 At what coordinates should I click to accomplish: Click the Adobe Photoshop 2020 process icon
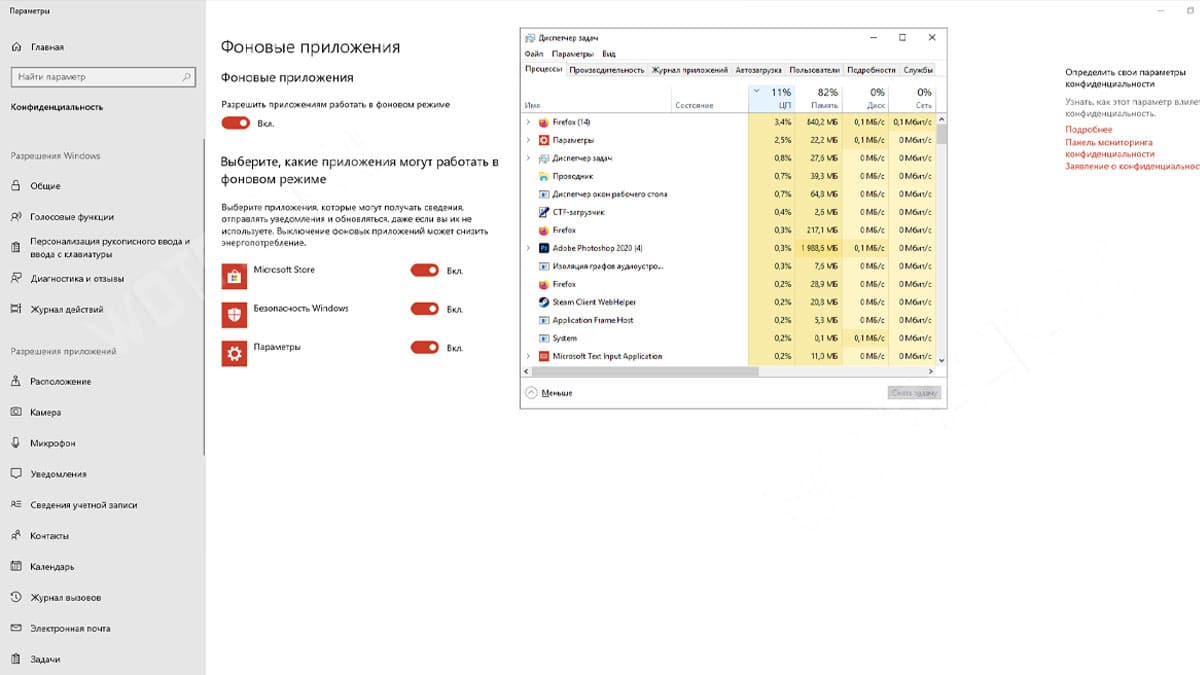544,248
